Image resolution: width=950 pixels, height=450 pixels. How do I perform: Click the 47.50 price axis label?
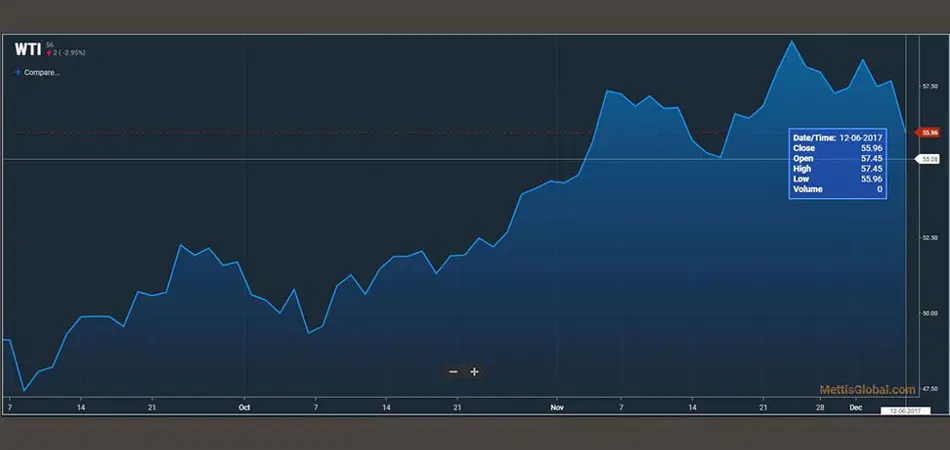pos(929,388)
